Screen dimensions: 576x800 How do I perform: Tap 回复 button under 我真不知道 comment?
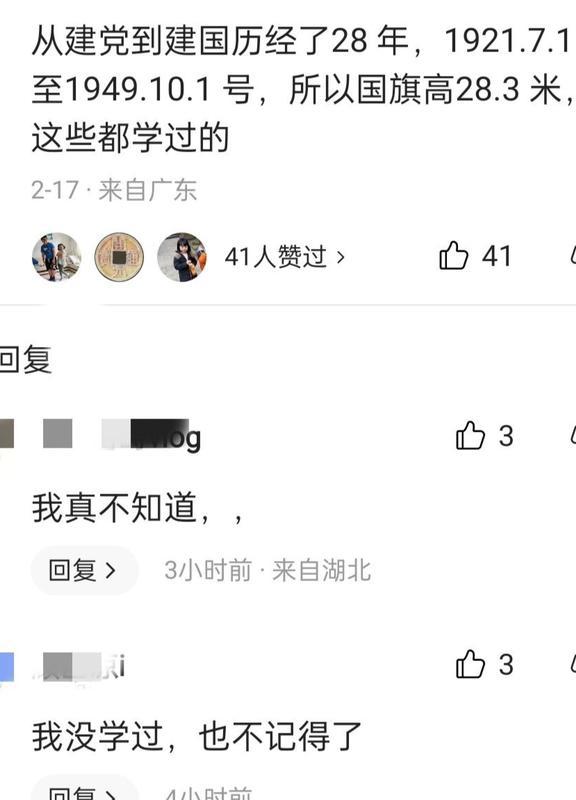click(x=84, y=570)
